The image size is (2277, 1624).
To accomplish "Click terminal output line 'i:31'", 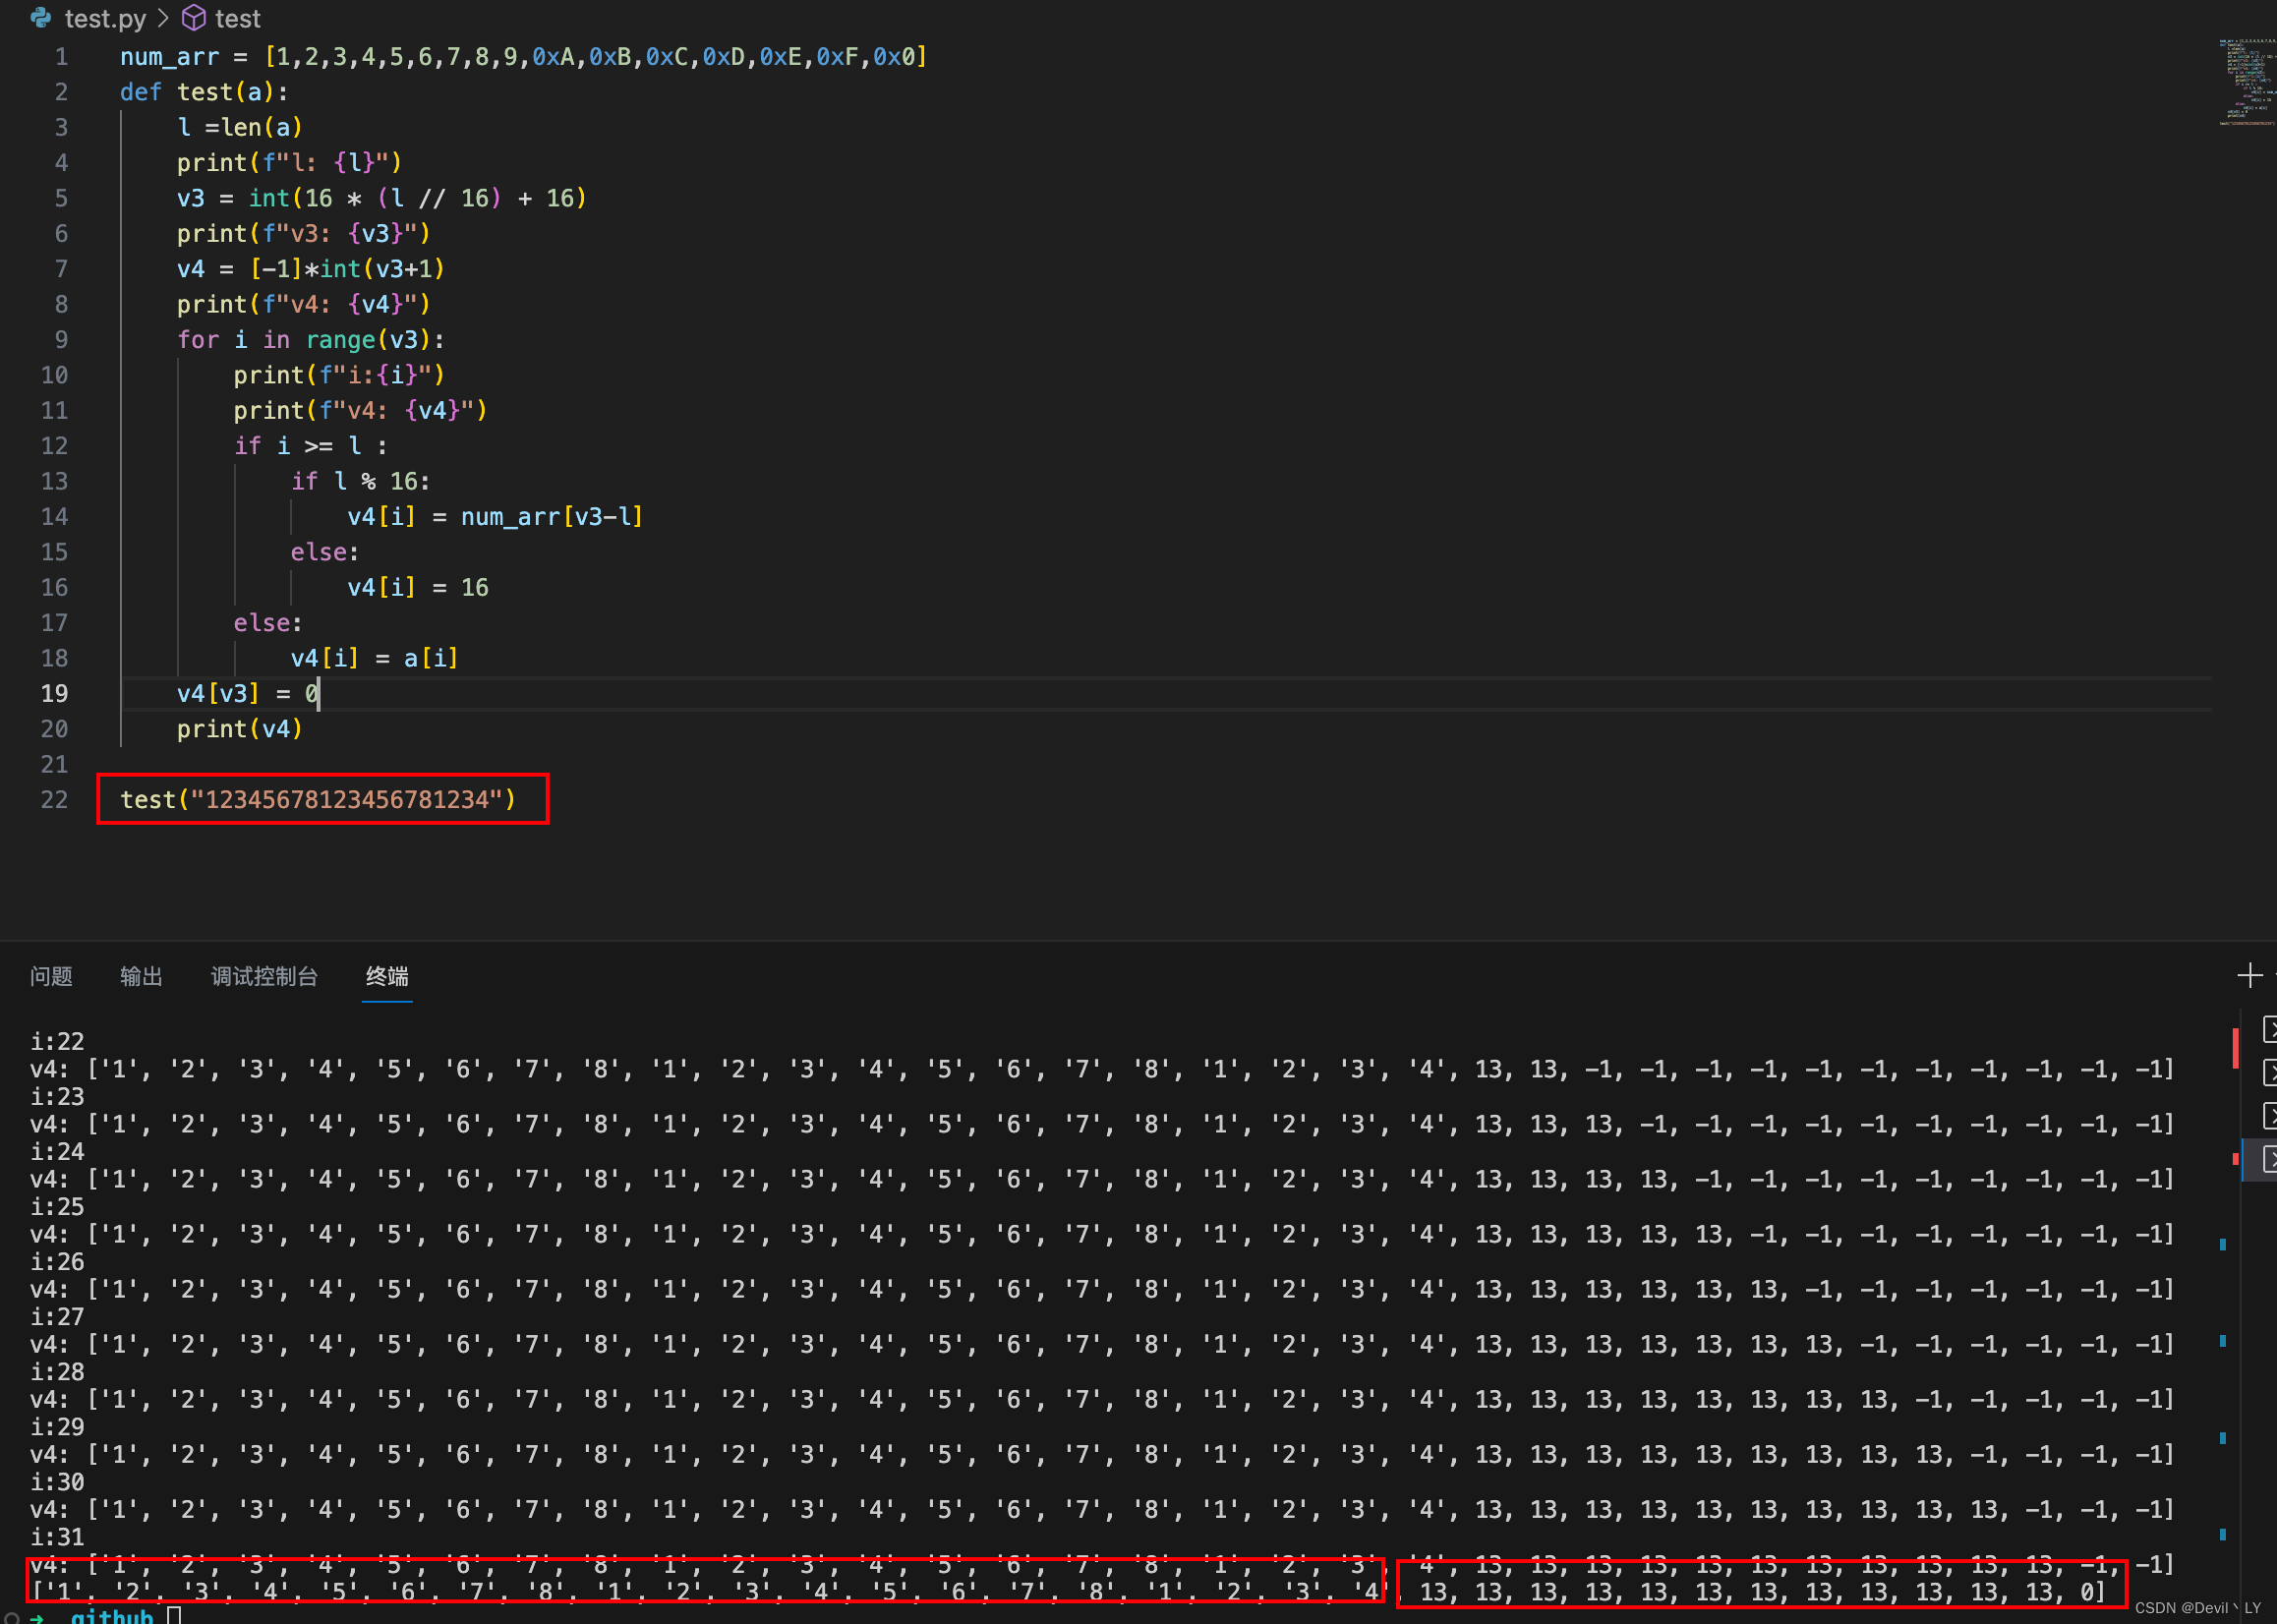I will tap(57, 1537).
